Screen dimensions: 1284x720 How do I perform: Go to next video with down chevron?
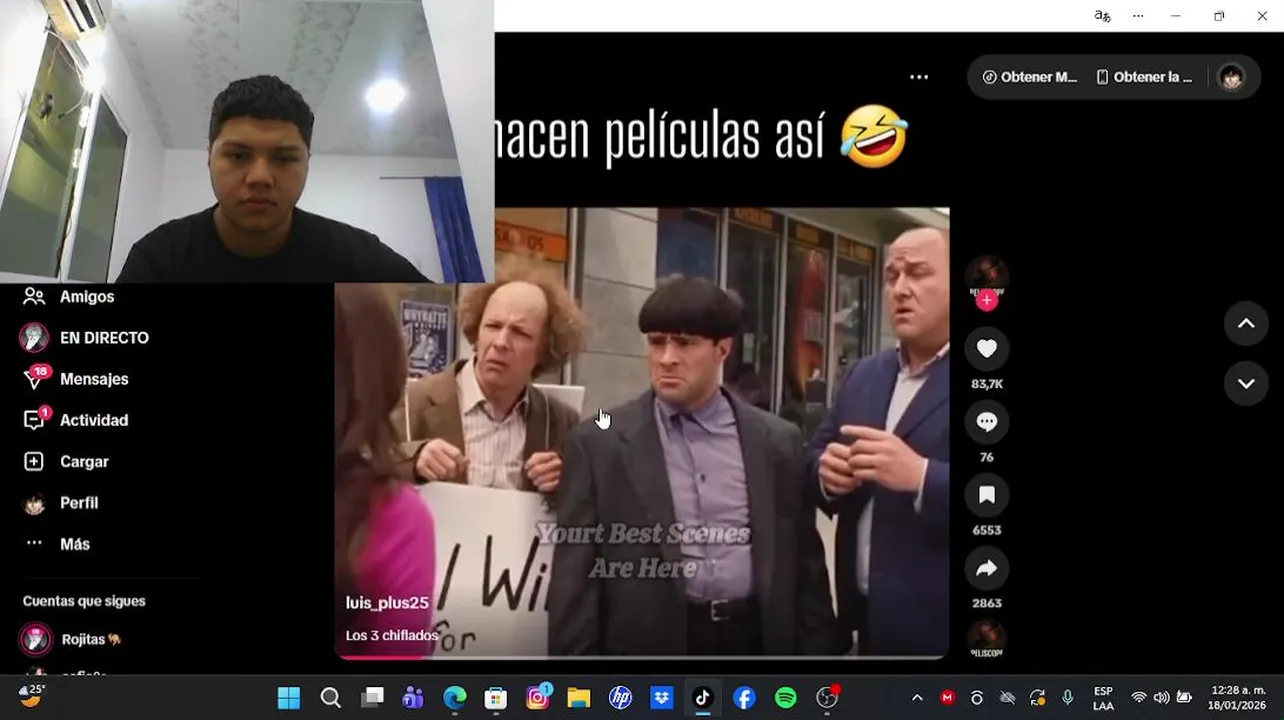tap(1246, 383)
